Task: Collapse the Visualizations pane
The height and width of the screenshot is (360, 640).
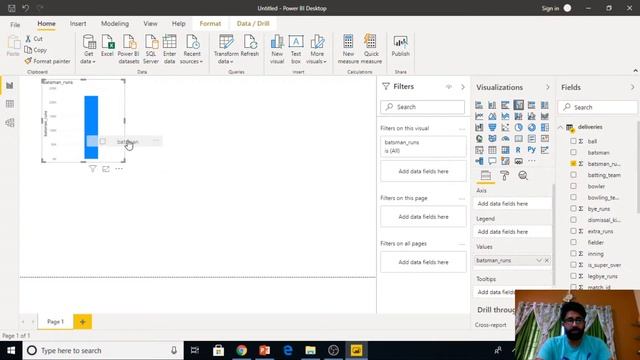Action: [x=547, y=87]
